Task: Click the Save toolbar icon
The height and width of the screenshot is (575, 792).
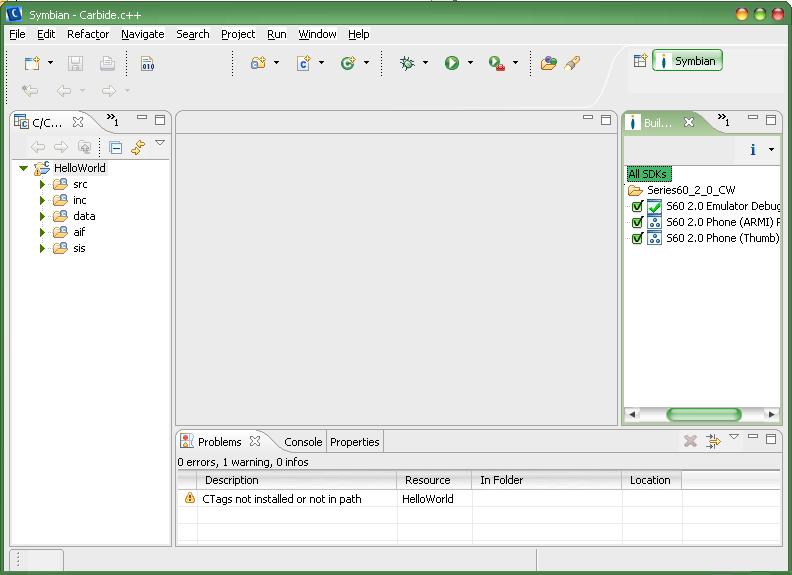Action: tap(75, 63)
